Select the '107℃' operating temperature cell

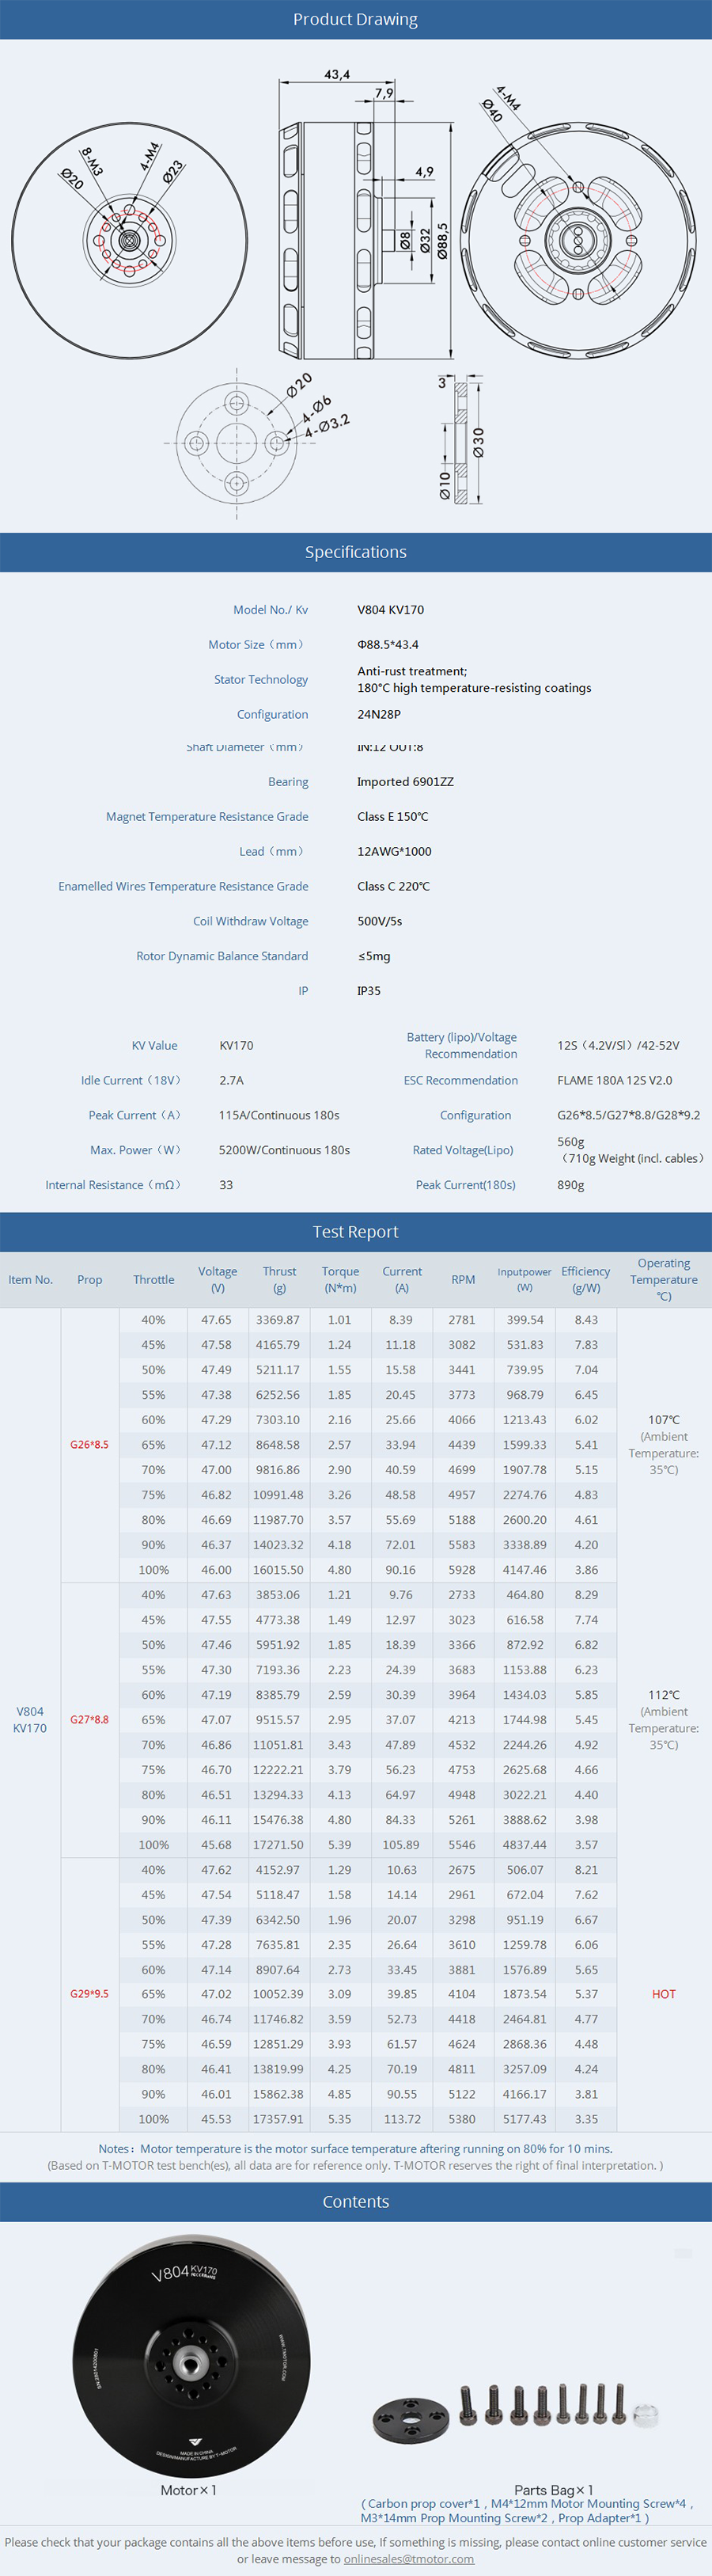coord(664,1445)
